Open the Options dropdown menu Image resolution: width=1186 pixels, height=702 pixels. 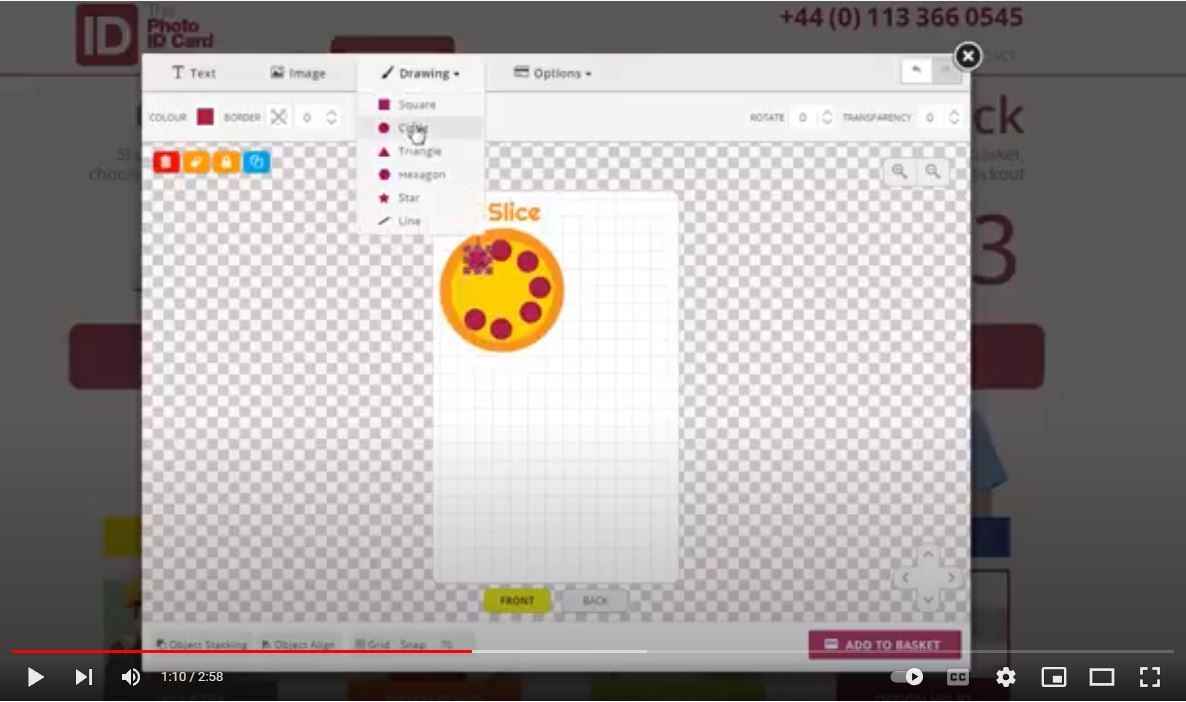pos(551,72)
